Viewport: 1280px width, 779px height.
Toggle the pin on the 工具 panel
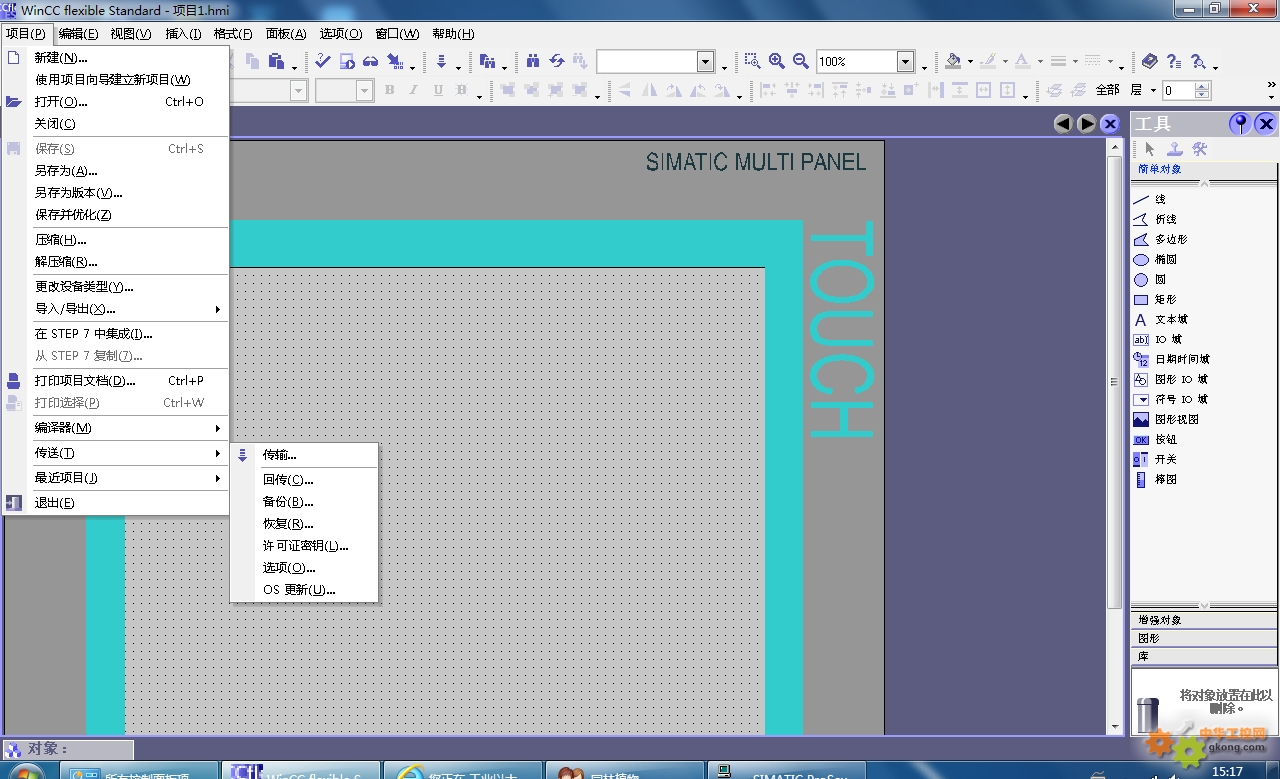coord(1241,123)
